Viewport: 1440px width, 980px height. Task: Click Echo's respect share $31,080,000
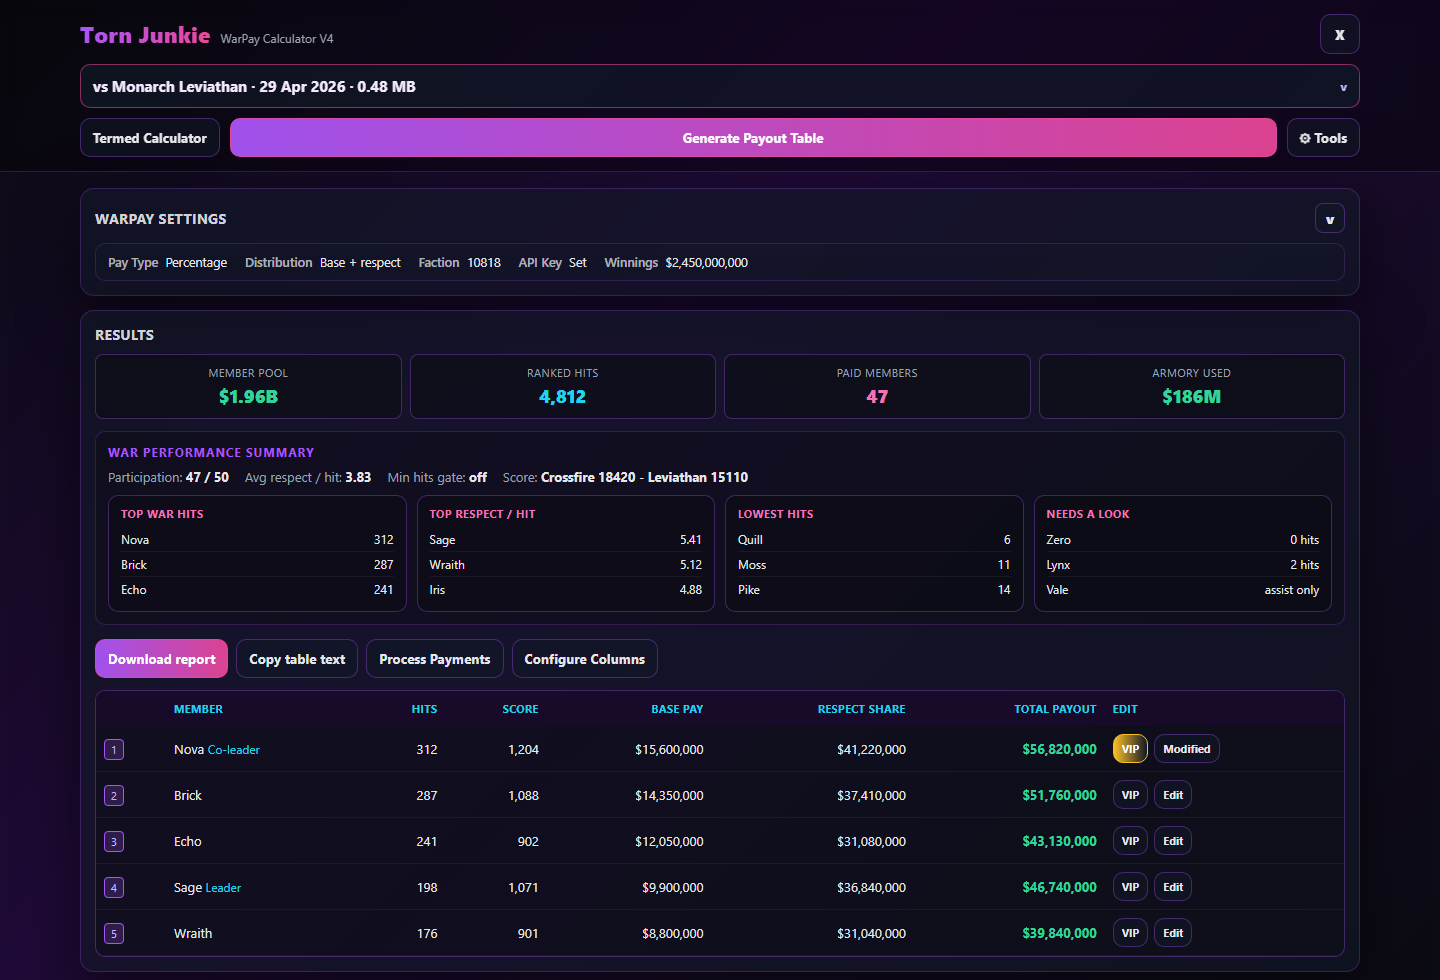(871, 841)
